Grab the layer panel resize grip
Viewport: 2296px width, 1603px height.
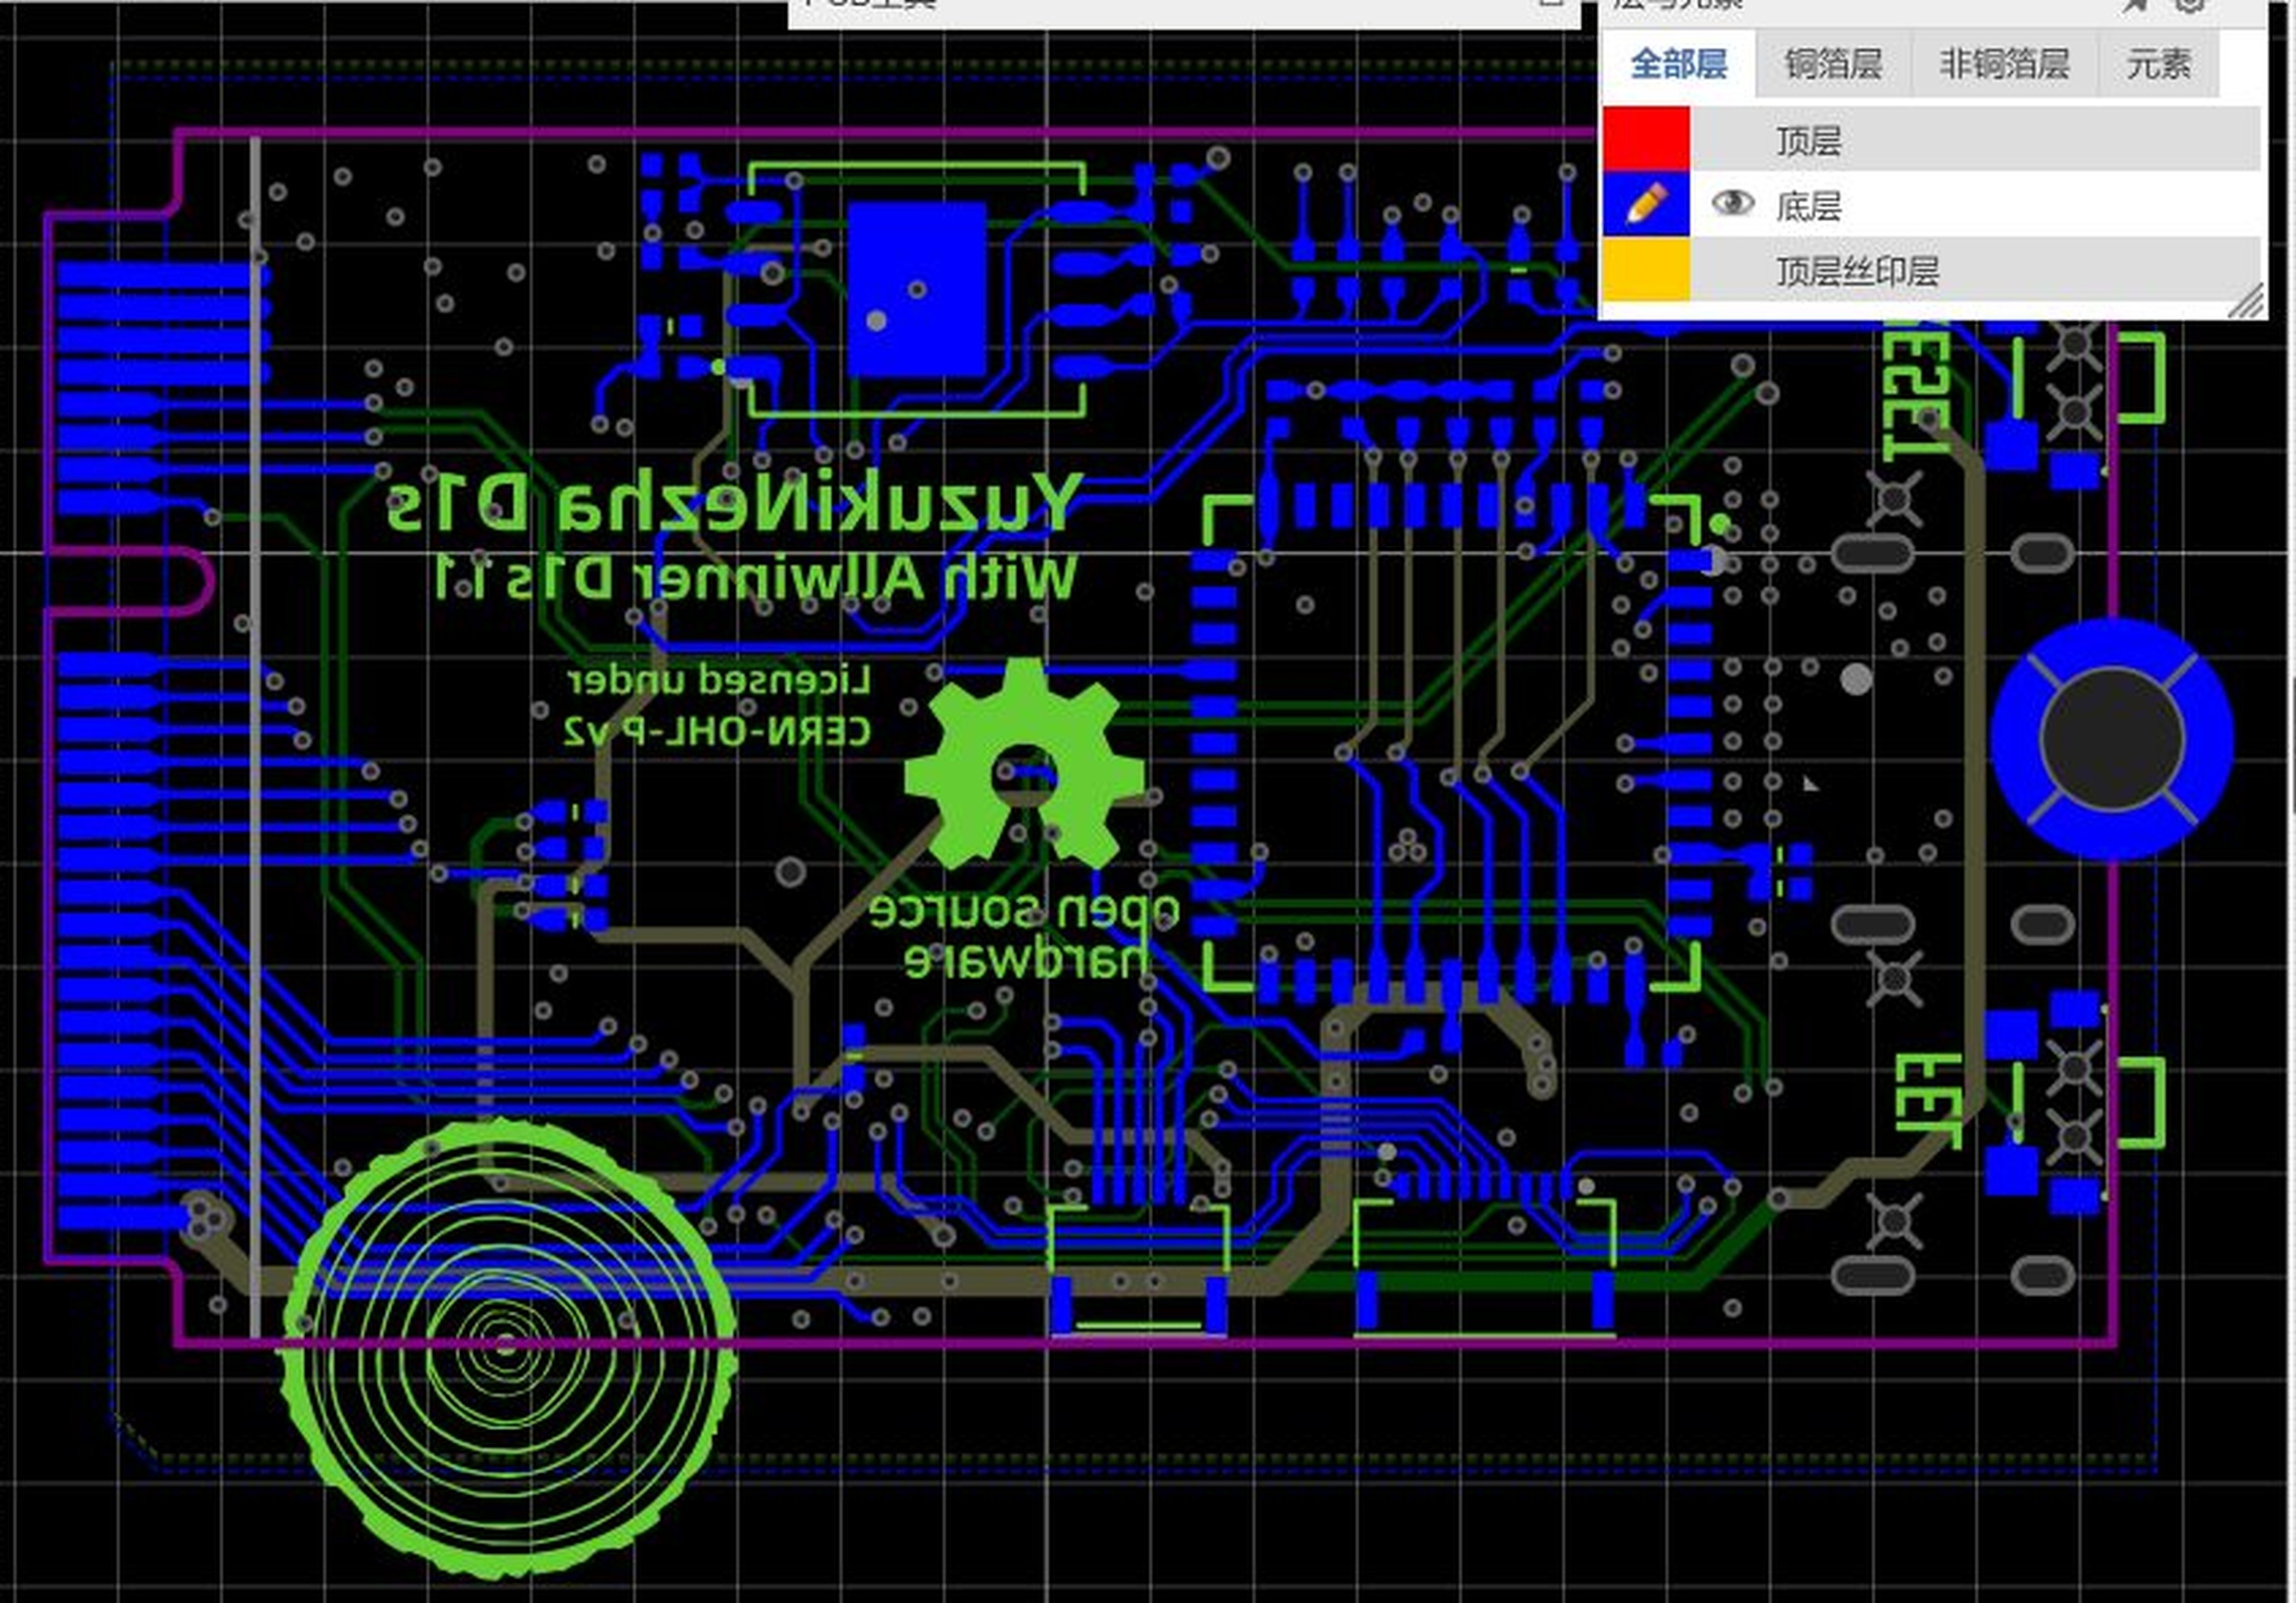[x=2246, y=300]
